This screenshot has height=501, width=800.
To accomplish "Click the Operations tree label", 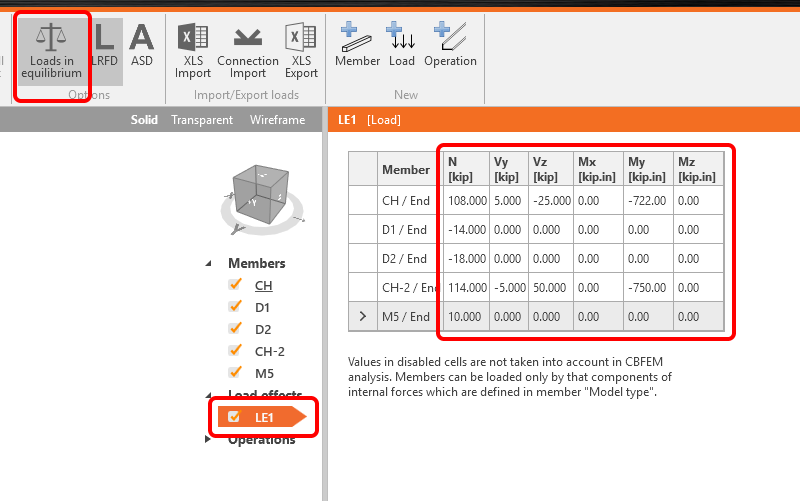I will click(261, 440).
